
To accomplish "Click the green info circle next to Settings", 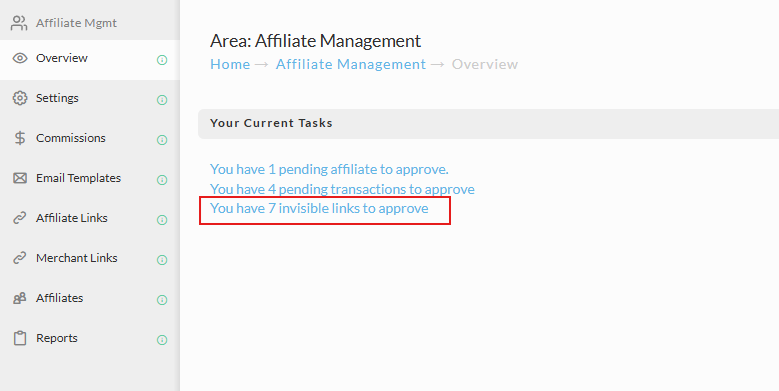I will pos(162,100).
